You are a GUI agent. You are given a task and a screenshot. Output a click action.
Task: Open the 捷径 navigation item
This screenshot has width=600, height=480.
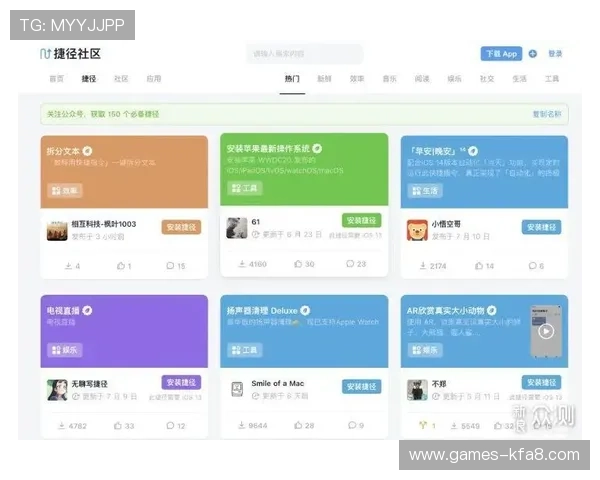click(x=89, y=79)
